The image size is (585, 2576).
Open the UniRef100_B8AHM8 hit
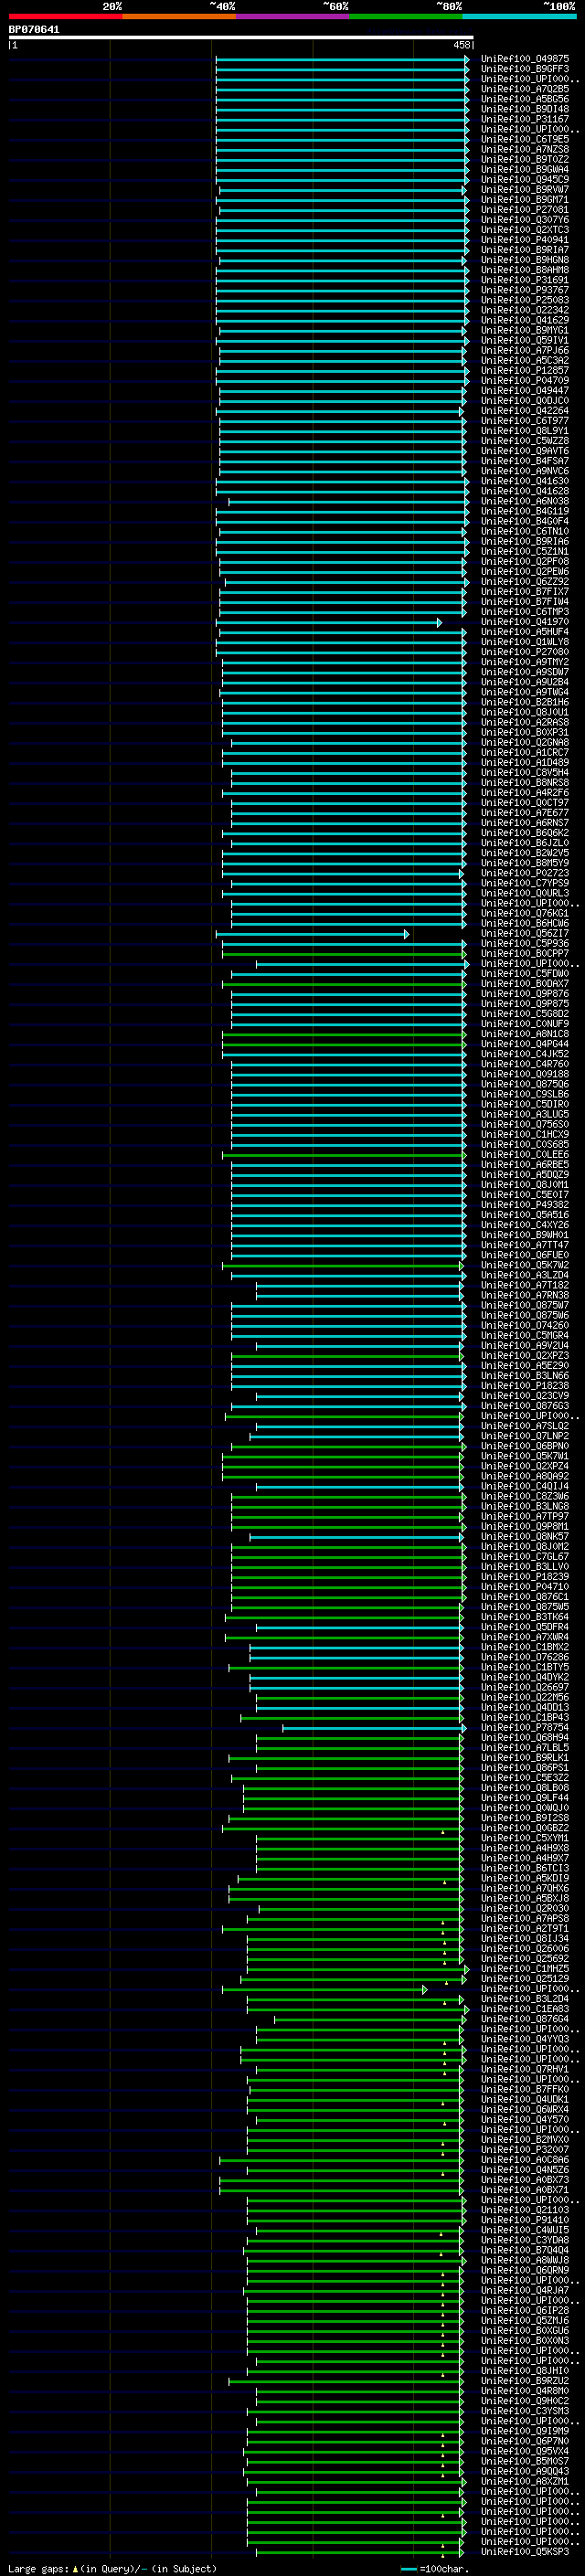click(525, 270)
